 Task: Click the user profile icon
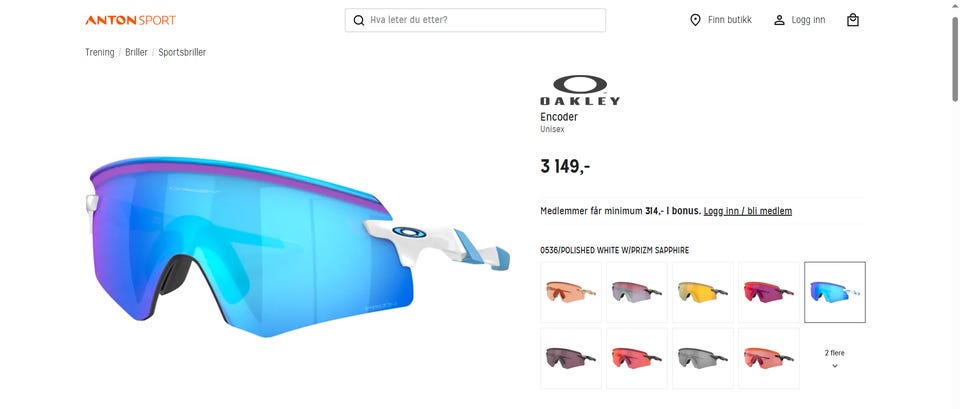point(779,20)
